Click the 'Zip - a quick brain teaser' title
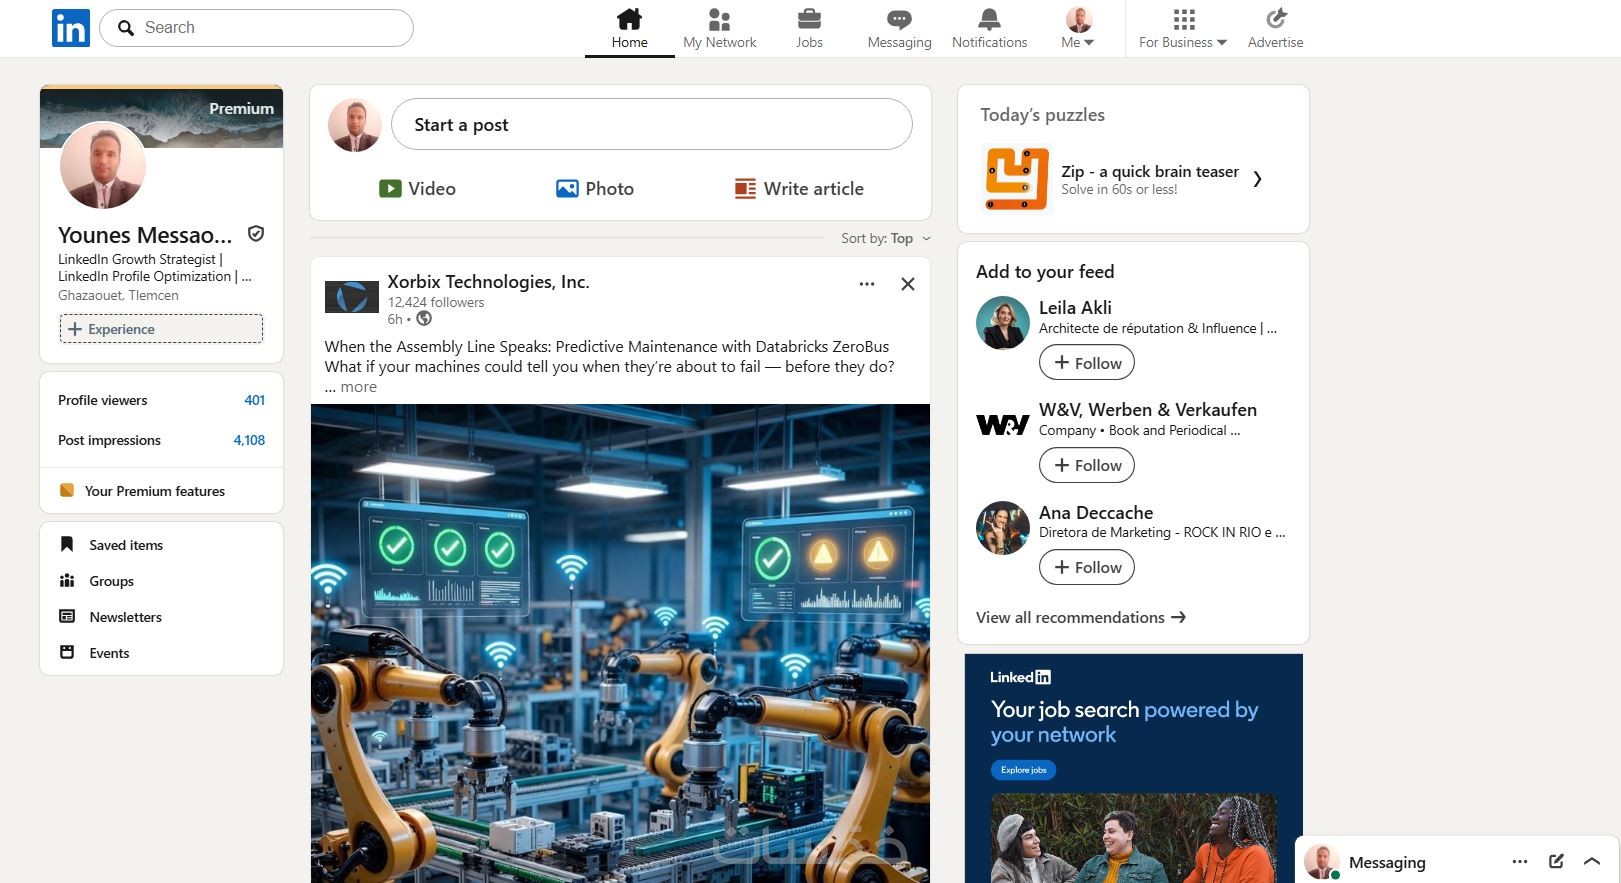This screenshot has height=883, width=1621. point(1150,171)
